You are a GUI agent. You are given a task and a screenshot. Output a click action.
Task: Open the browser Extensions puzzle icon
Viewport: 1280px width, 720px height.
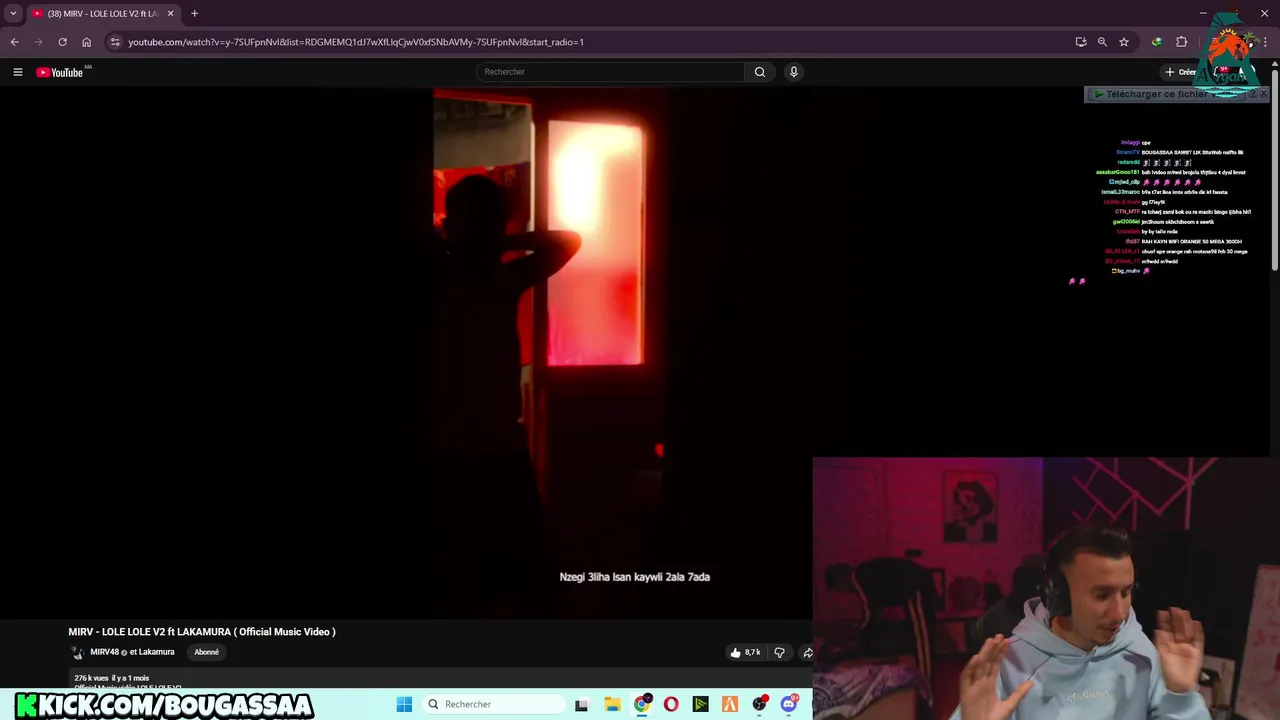pyautogui.click(x=1181, y=42)
